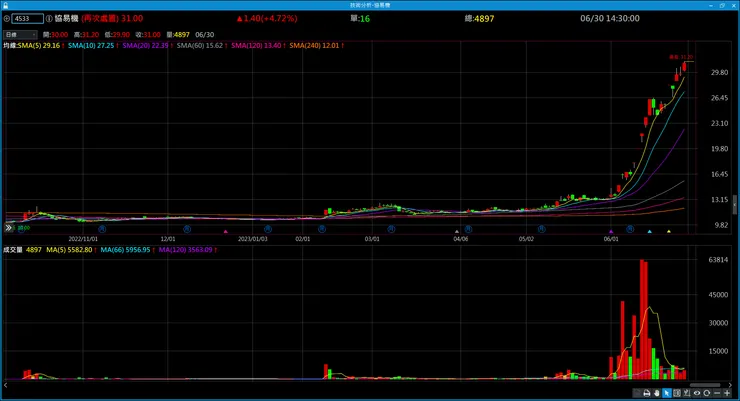Click the month marker near 02/01
Image resolution: width=740 pixels, height=401 pixels.
(x=322, y=229)
